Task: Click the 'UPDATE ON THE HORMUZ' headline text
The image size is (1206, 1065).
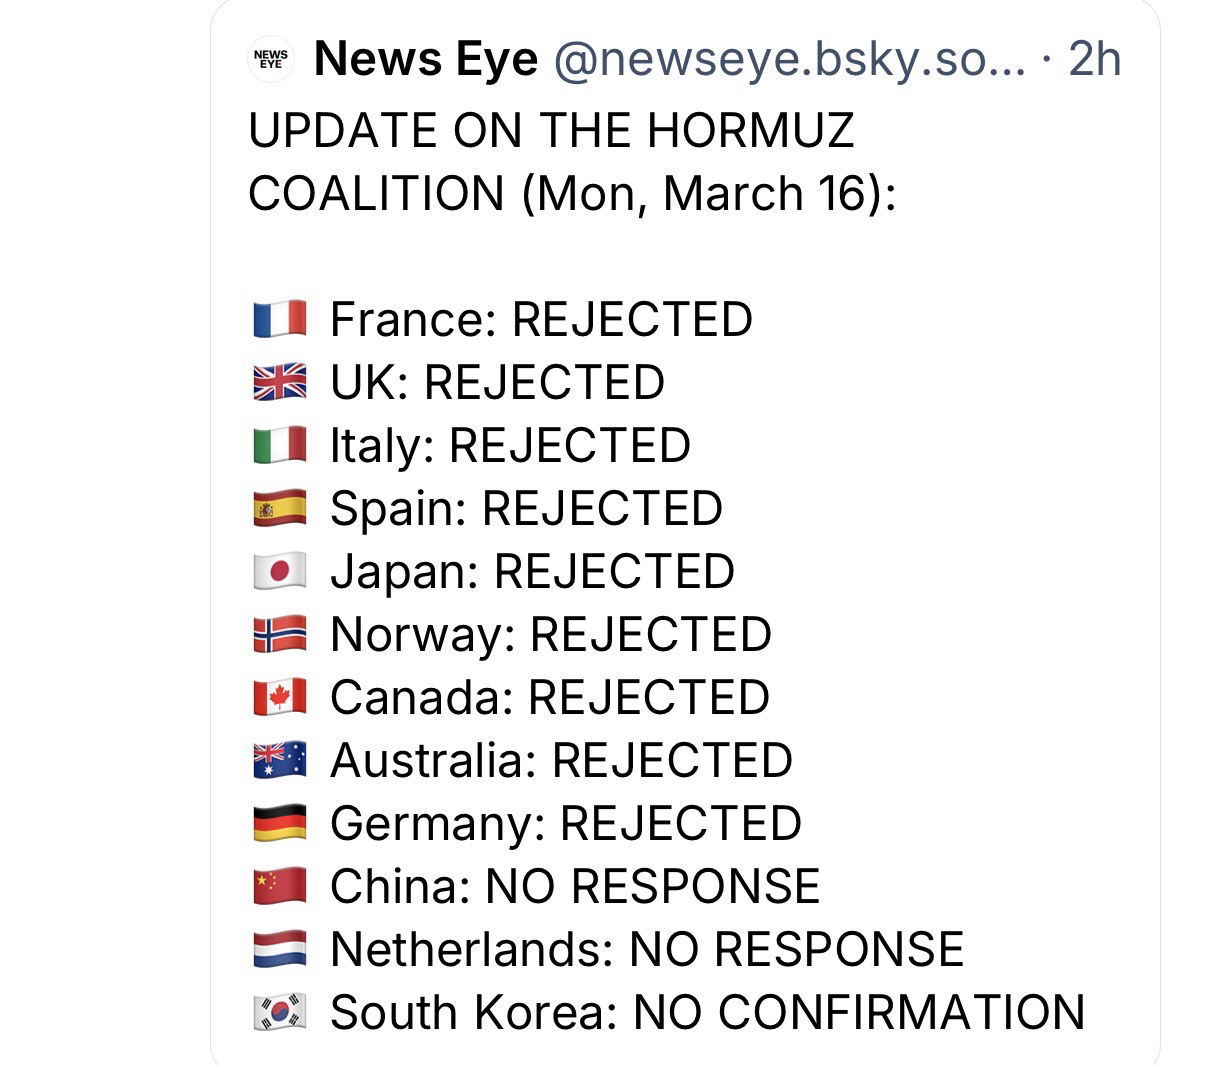Action: point(551,131)
